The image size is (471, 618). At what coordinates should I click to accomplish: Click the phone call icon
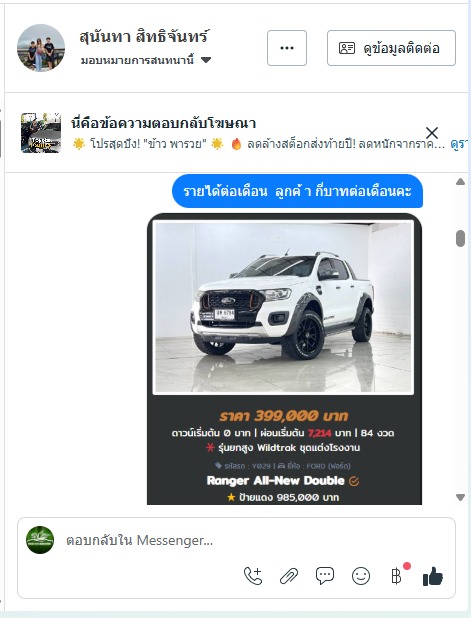coord(253,576)
